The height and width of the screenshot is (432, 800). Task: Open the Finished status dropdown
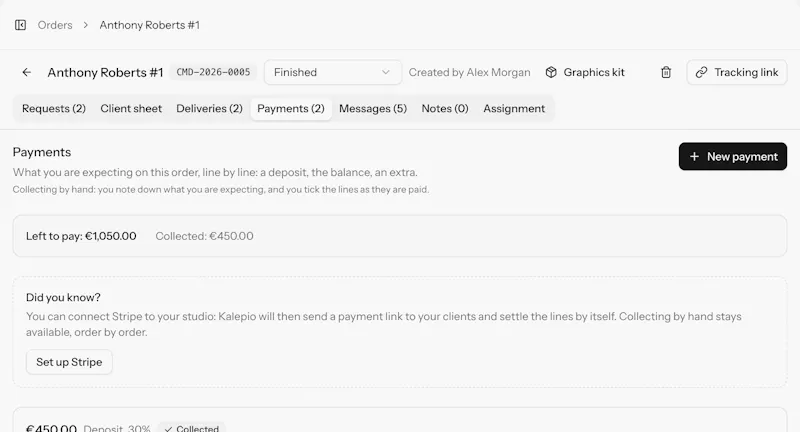tap(333, 72)
